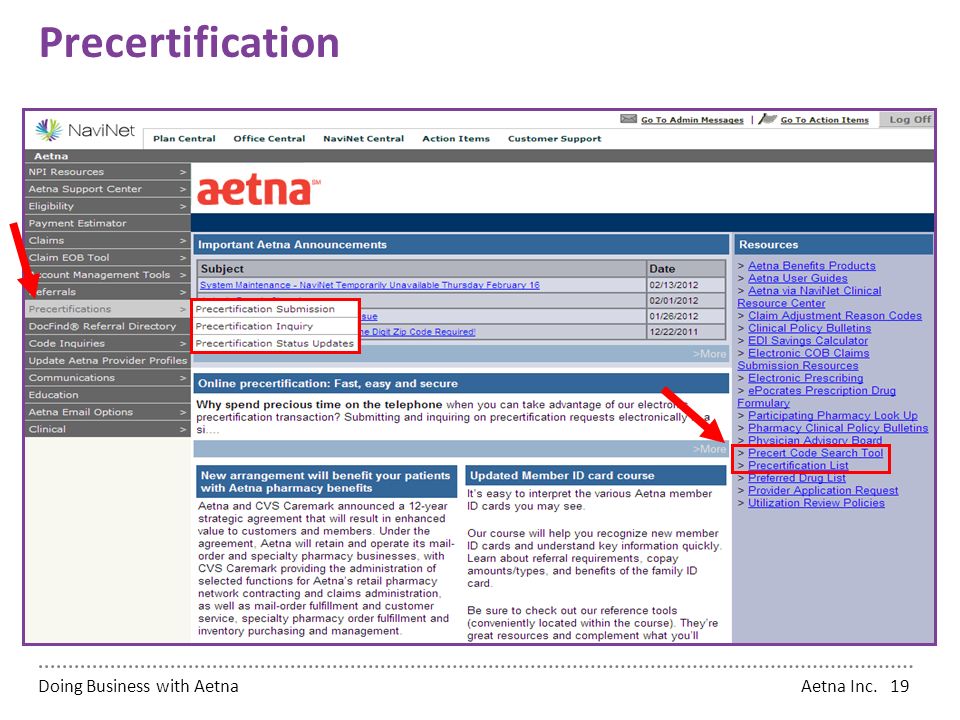Expand Claims sidebar item
Screen dimensions: 960x720
coord(107,241)
